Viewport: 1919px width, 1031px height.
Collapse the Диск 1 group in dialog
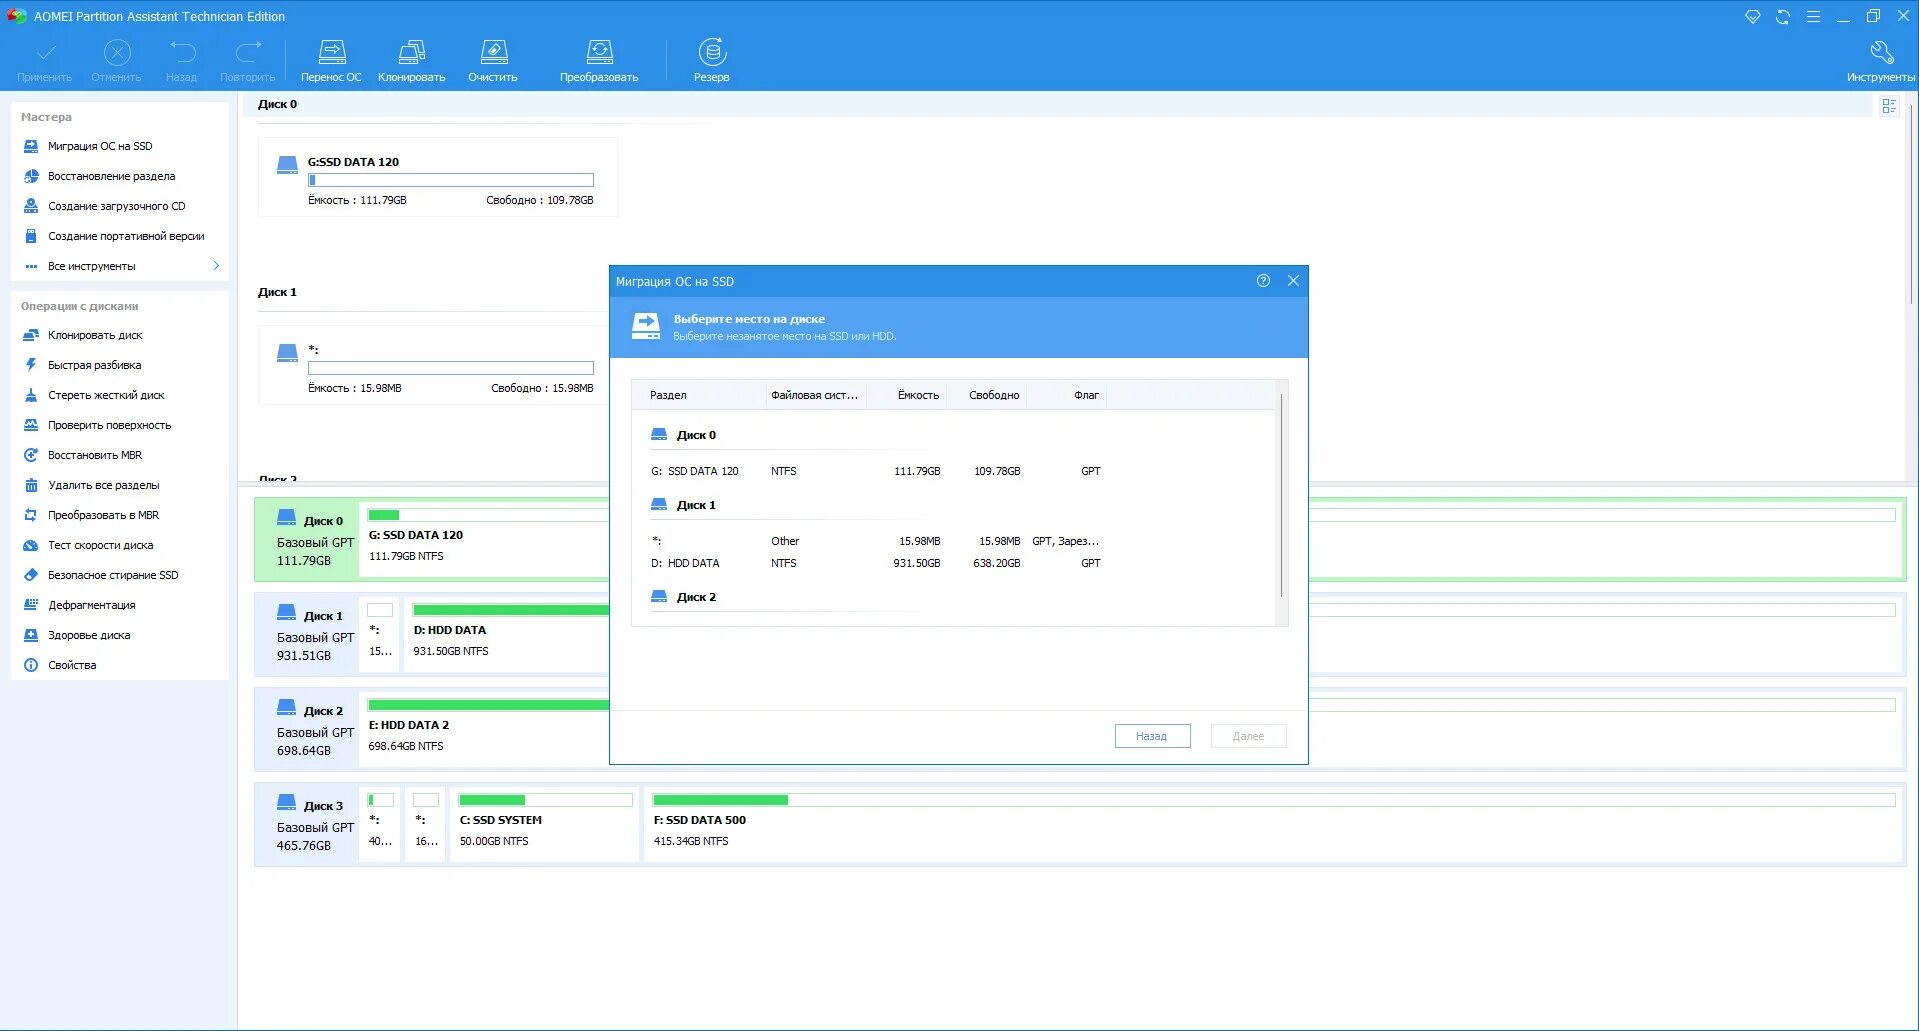click(x=696, y=504)
